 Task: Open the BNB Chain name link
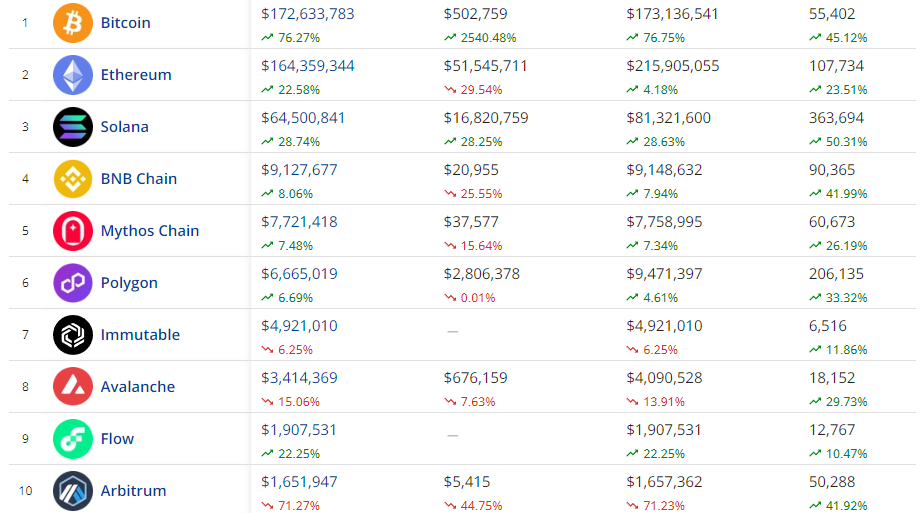point(139,179)
